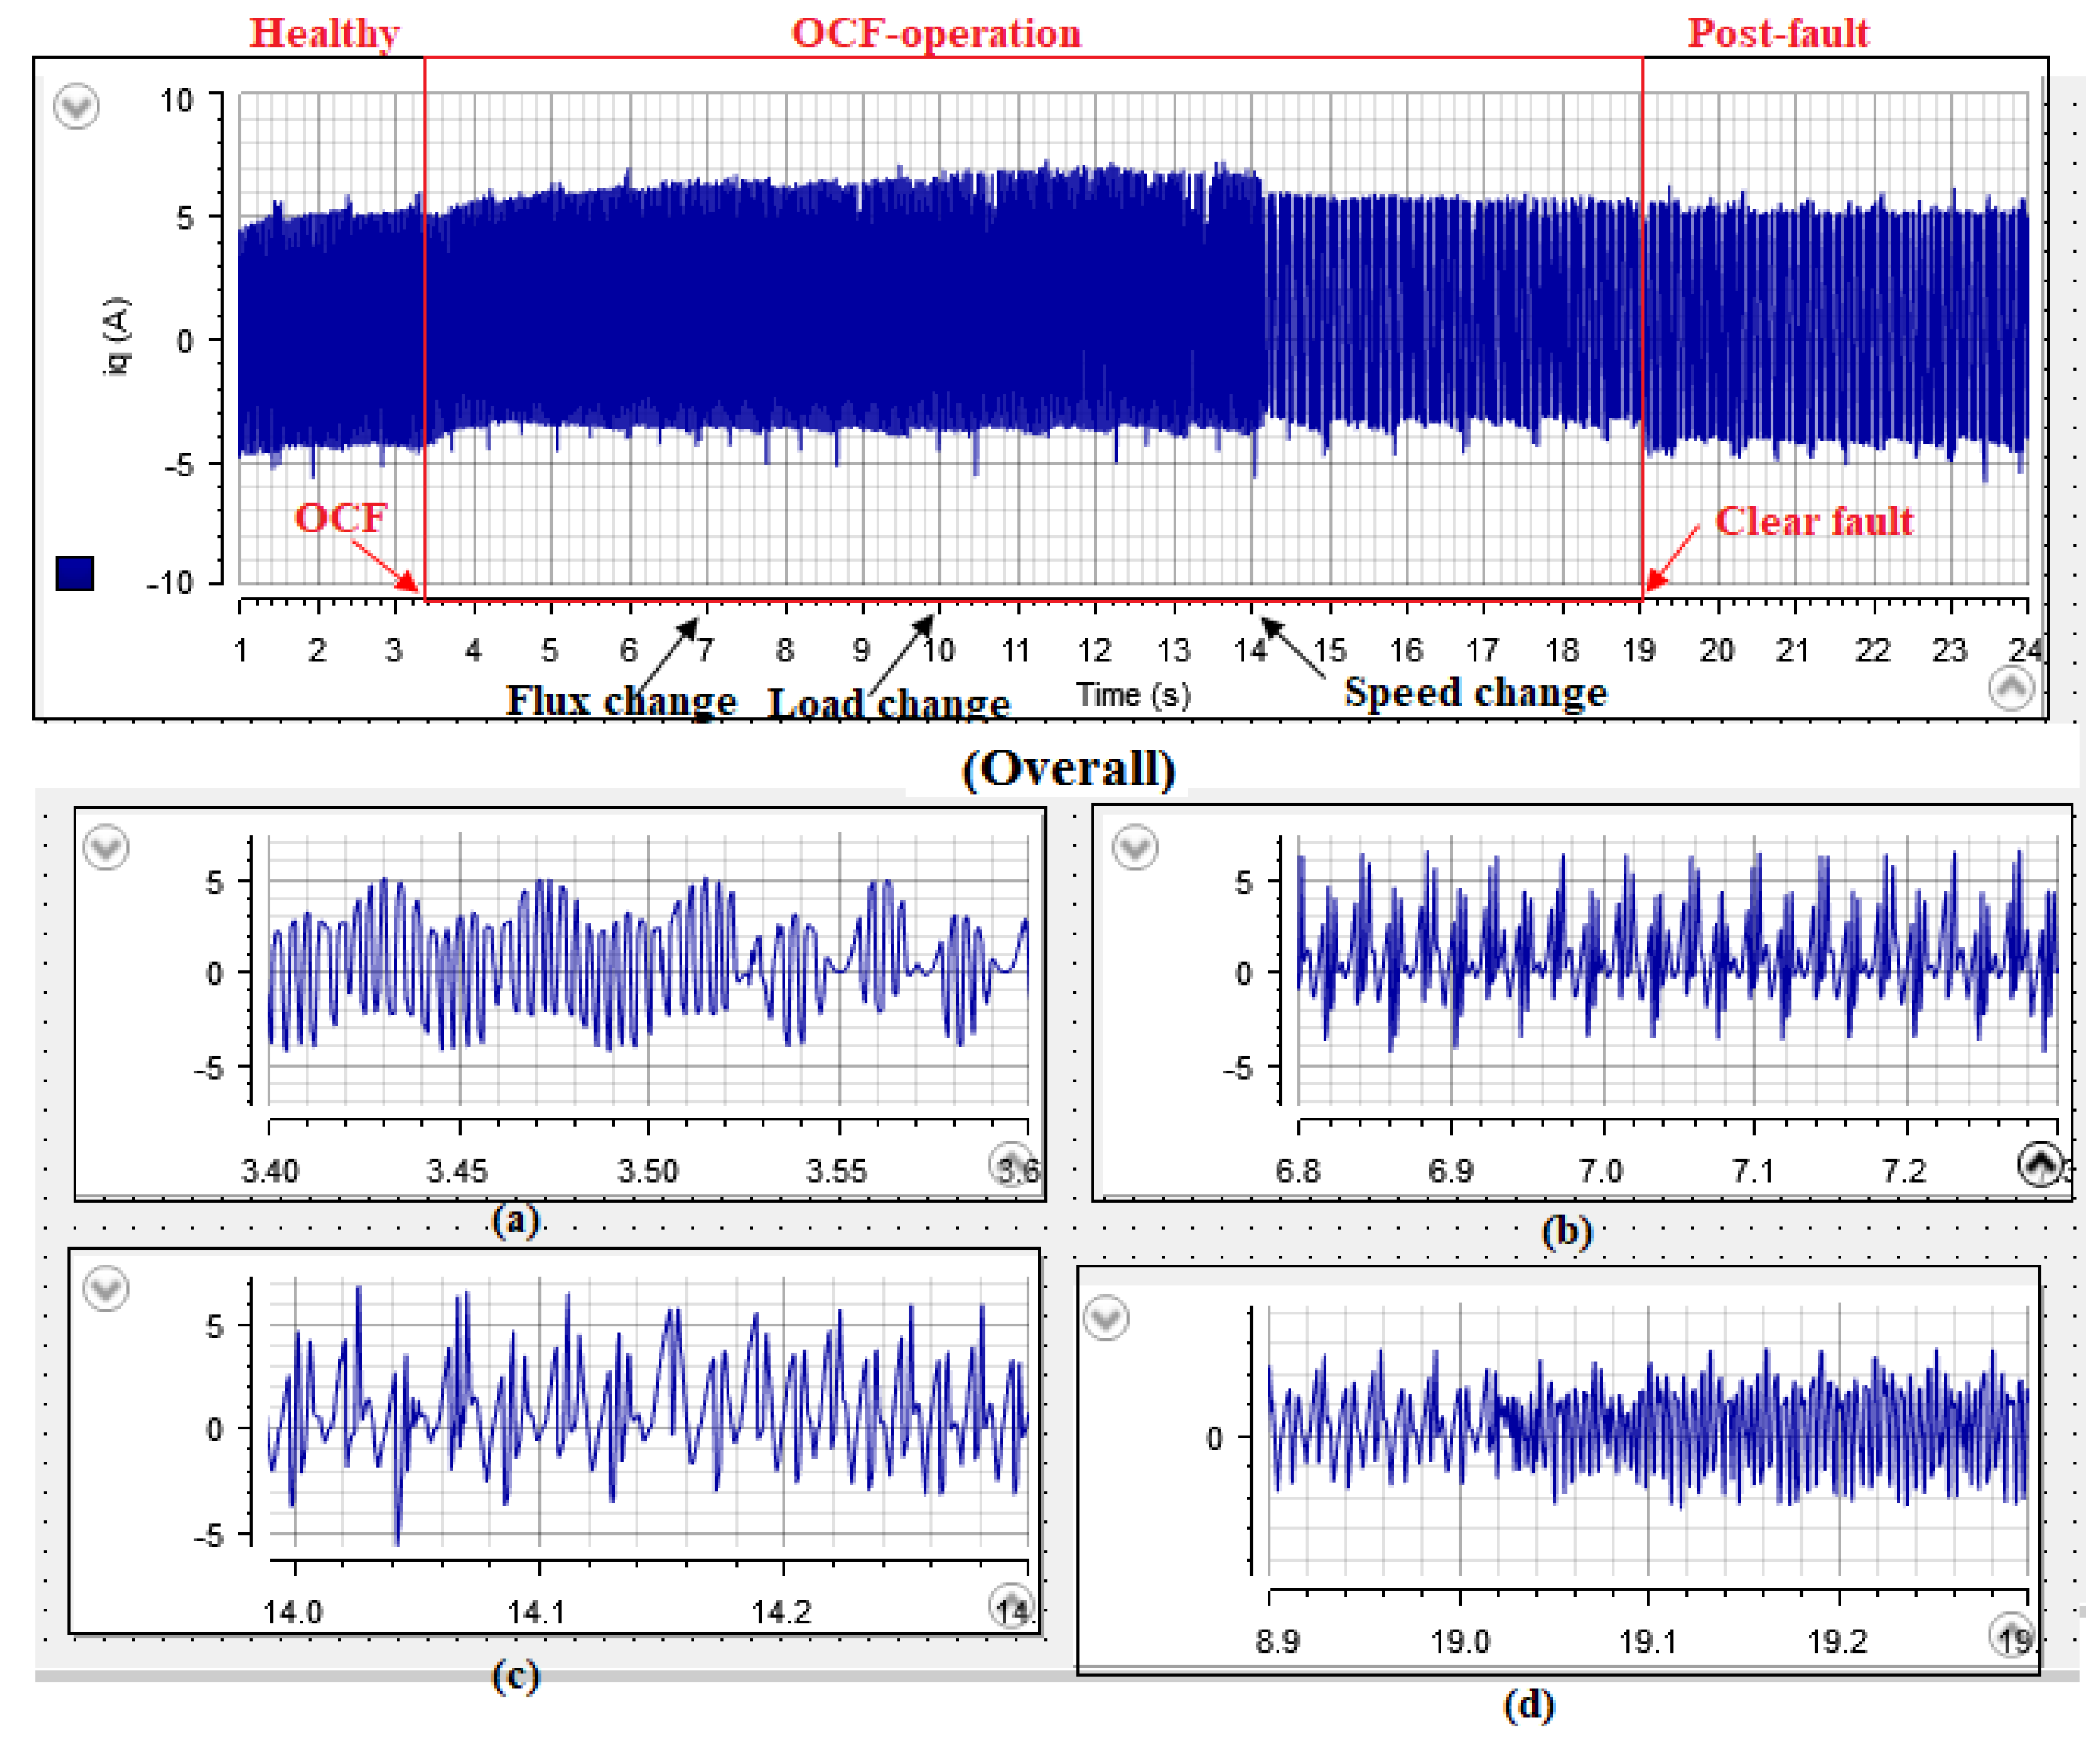This screenshot has height=1746, width=2100.
Task: Expand the down-chevron menu in plot (b)
Action: coord(1135,847)
